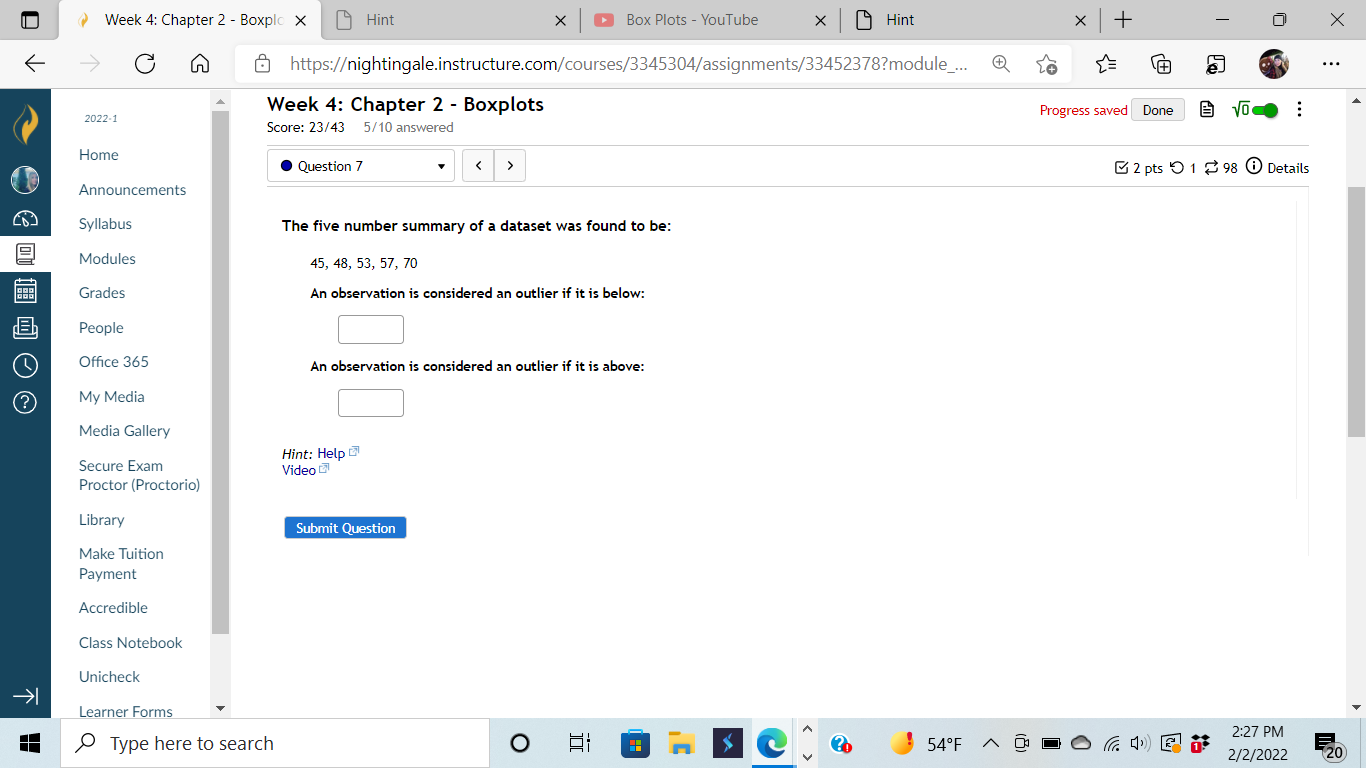
Task: Click the document/notes icon near Progress saved
Action: point(1205,110)
